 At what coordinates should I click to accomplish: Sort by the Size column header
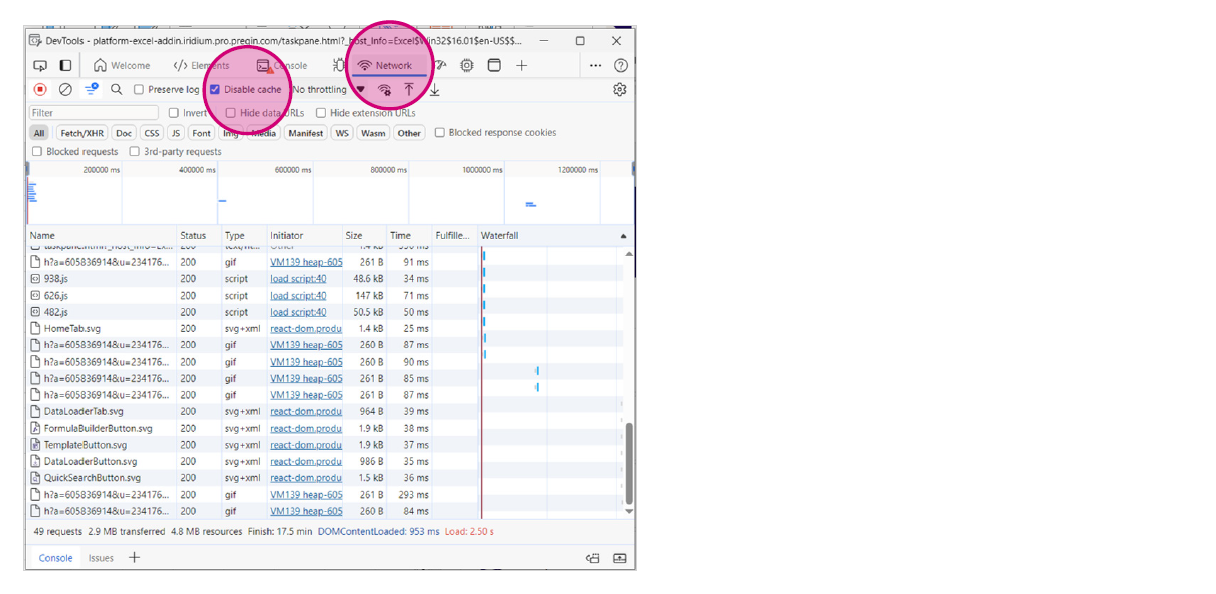pos(364,236)
